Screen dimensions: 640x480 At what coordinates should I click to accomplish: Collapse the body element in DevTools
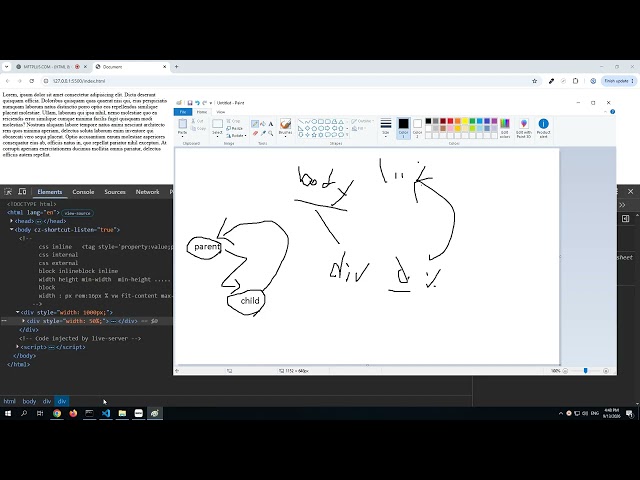[x=12, y=230]
